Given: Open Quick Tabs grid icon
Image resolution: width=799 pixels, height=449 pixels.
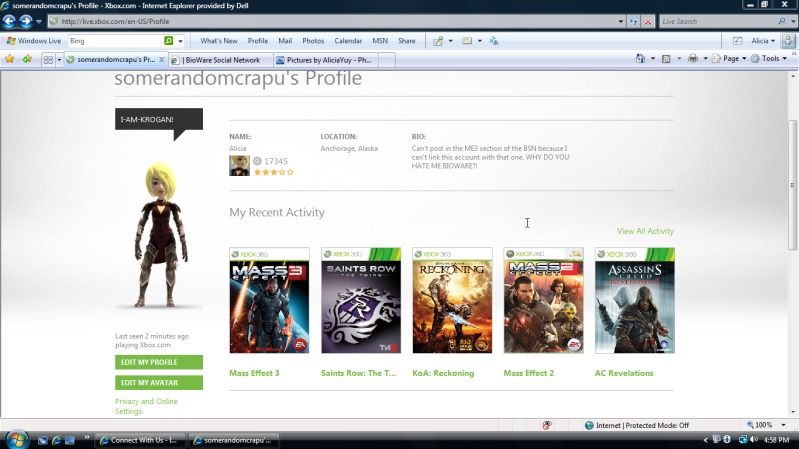Looking at the screenshot, I should [x=48, y=60].
